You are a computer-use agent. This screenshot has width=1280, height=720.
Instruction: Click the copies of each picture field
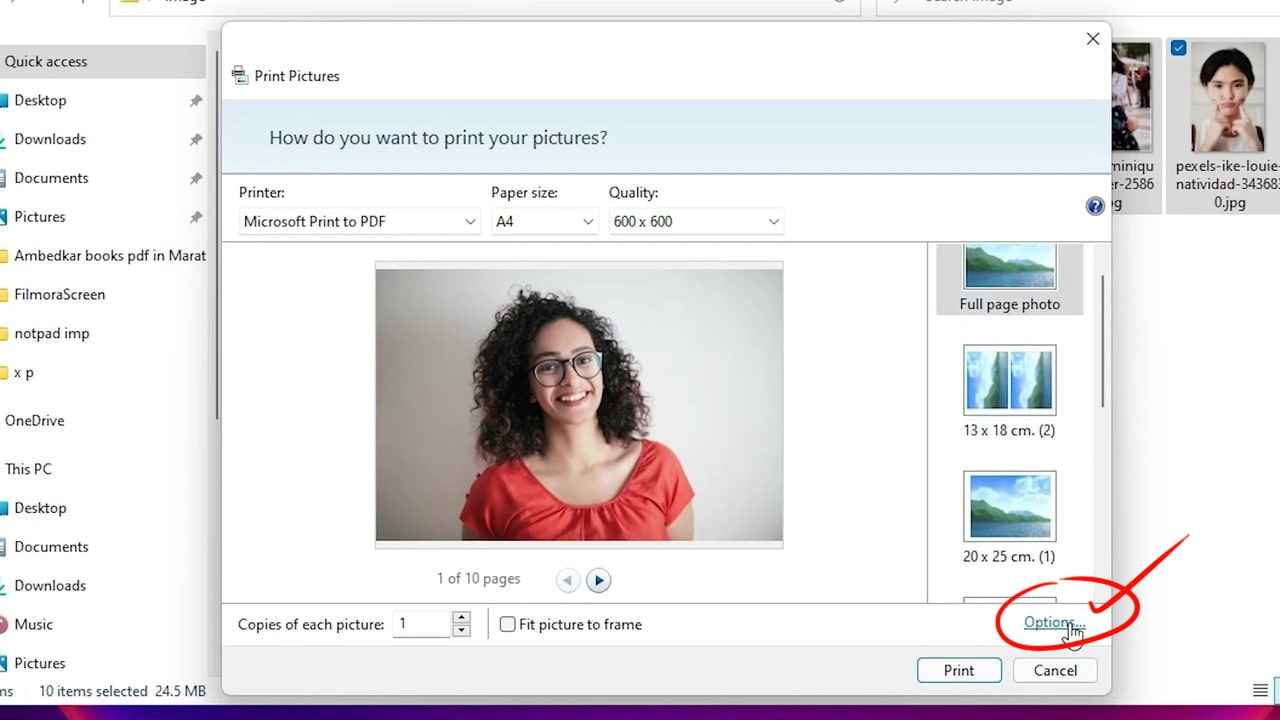(422, 624)
